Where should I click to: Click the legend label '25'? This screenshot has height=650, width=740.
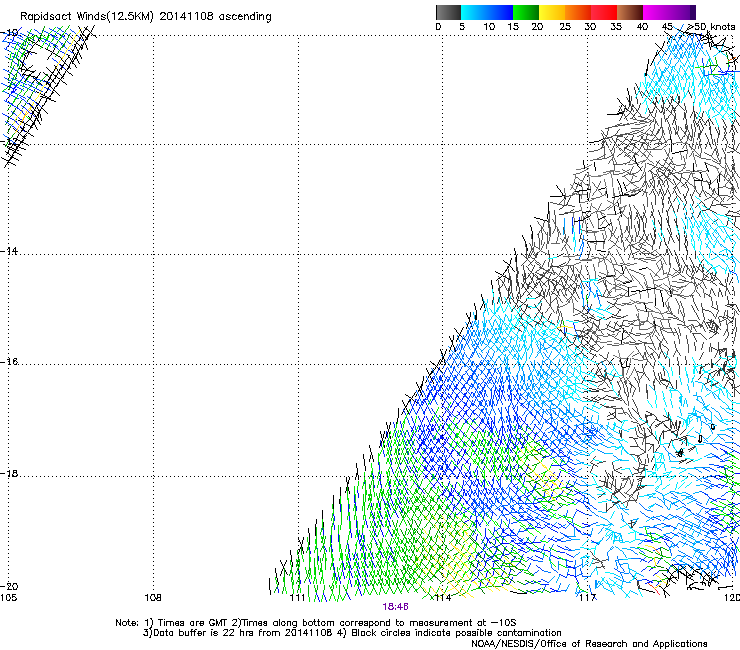[x=565, y=27]
